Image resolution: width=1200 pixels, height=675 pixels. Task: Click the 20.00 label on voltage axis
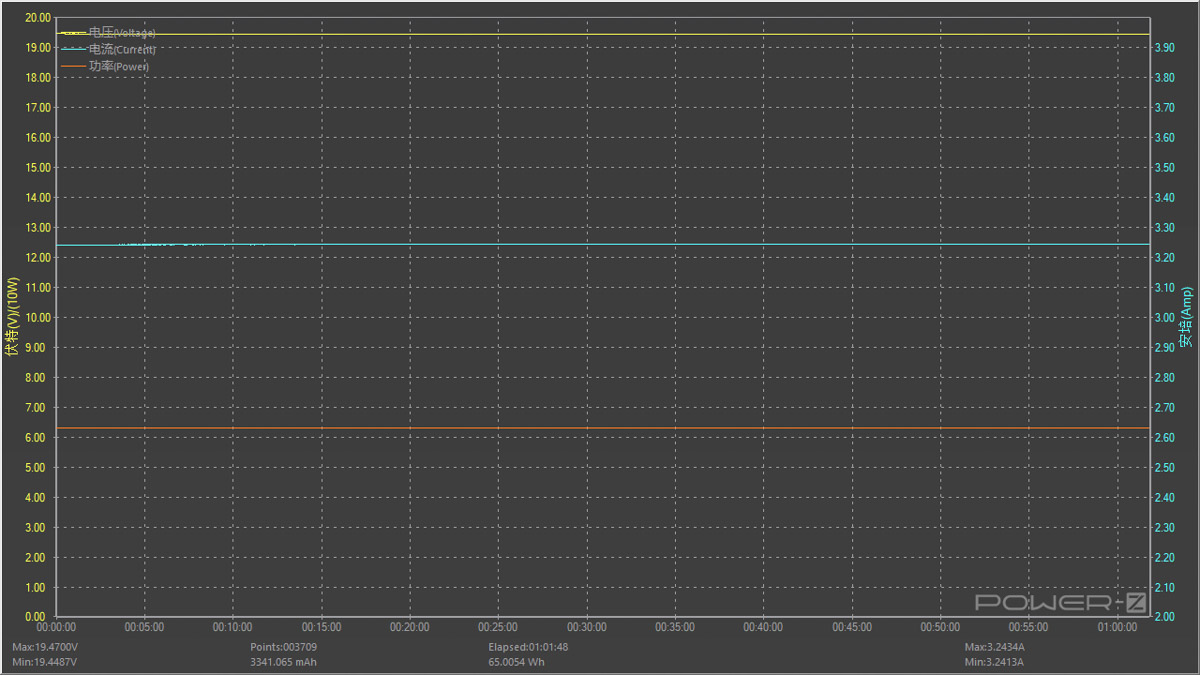click(38, 18)
